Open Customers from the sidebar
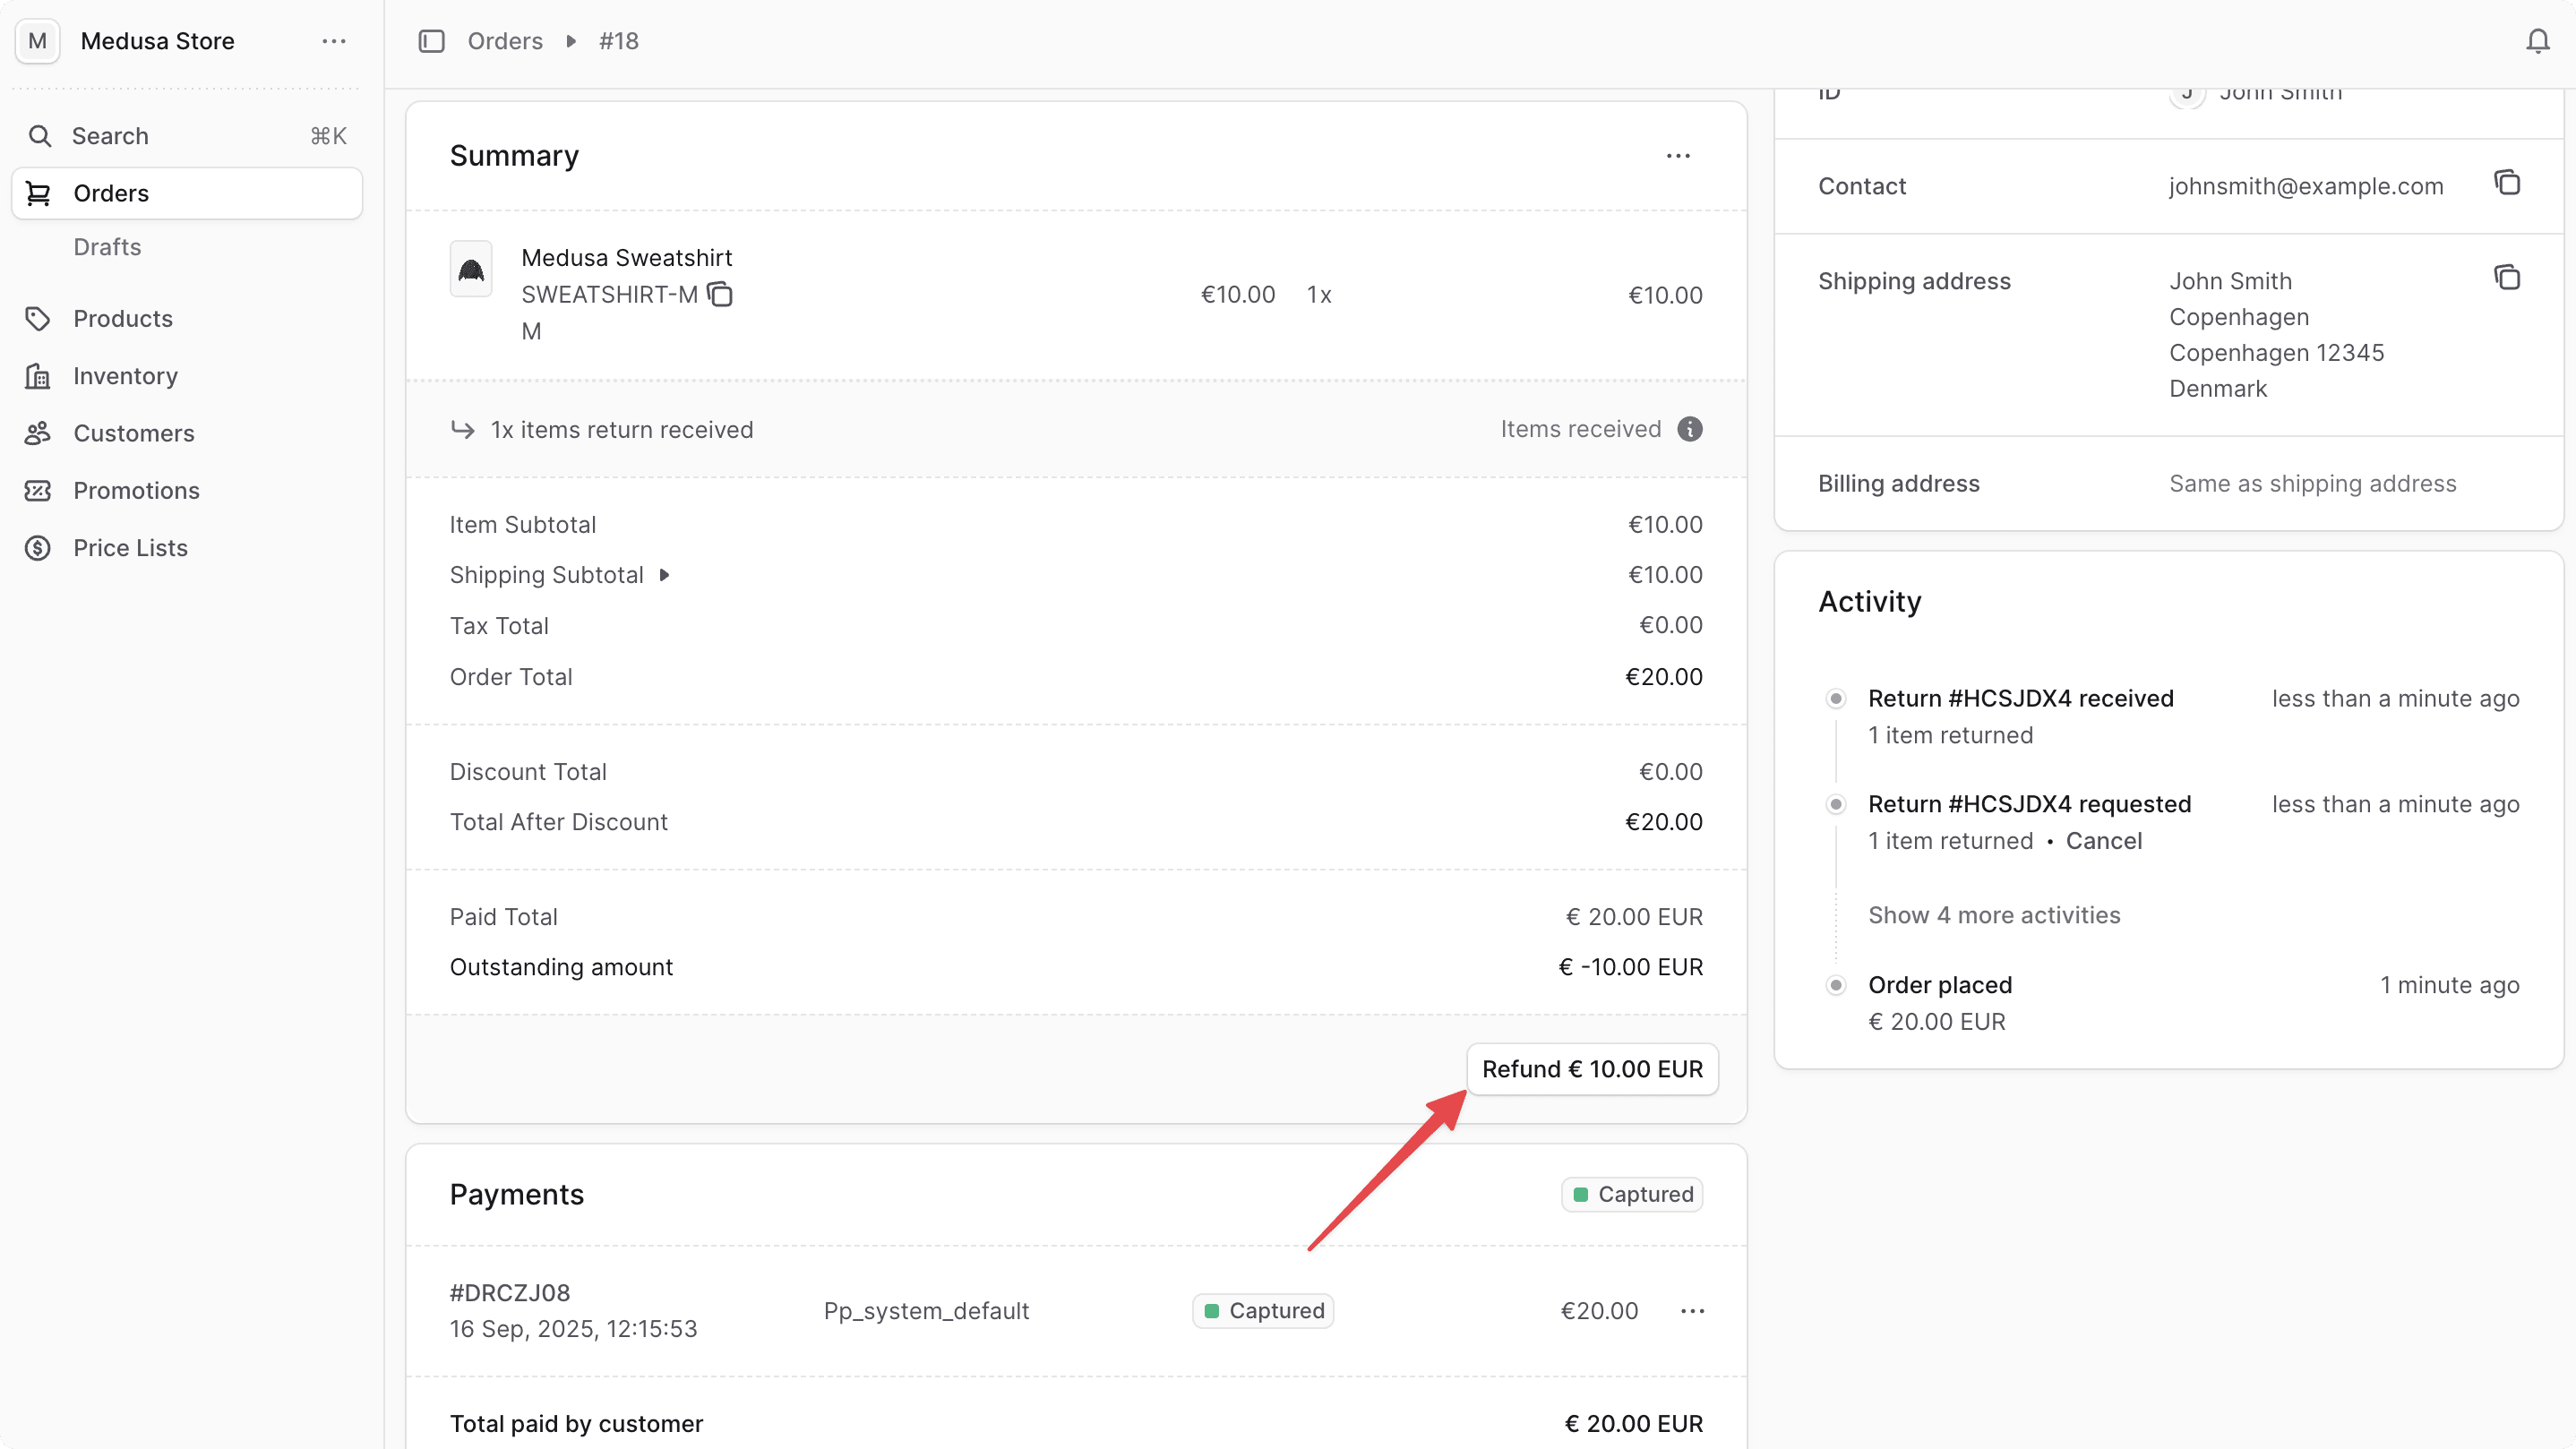Image resolution: width=2576 pixels, height=1449 pixels. tap(133, 433)
